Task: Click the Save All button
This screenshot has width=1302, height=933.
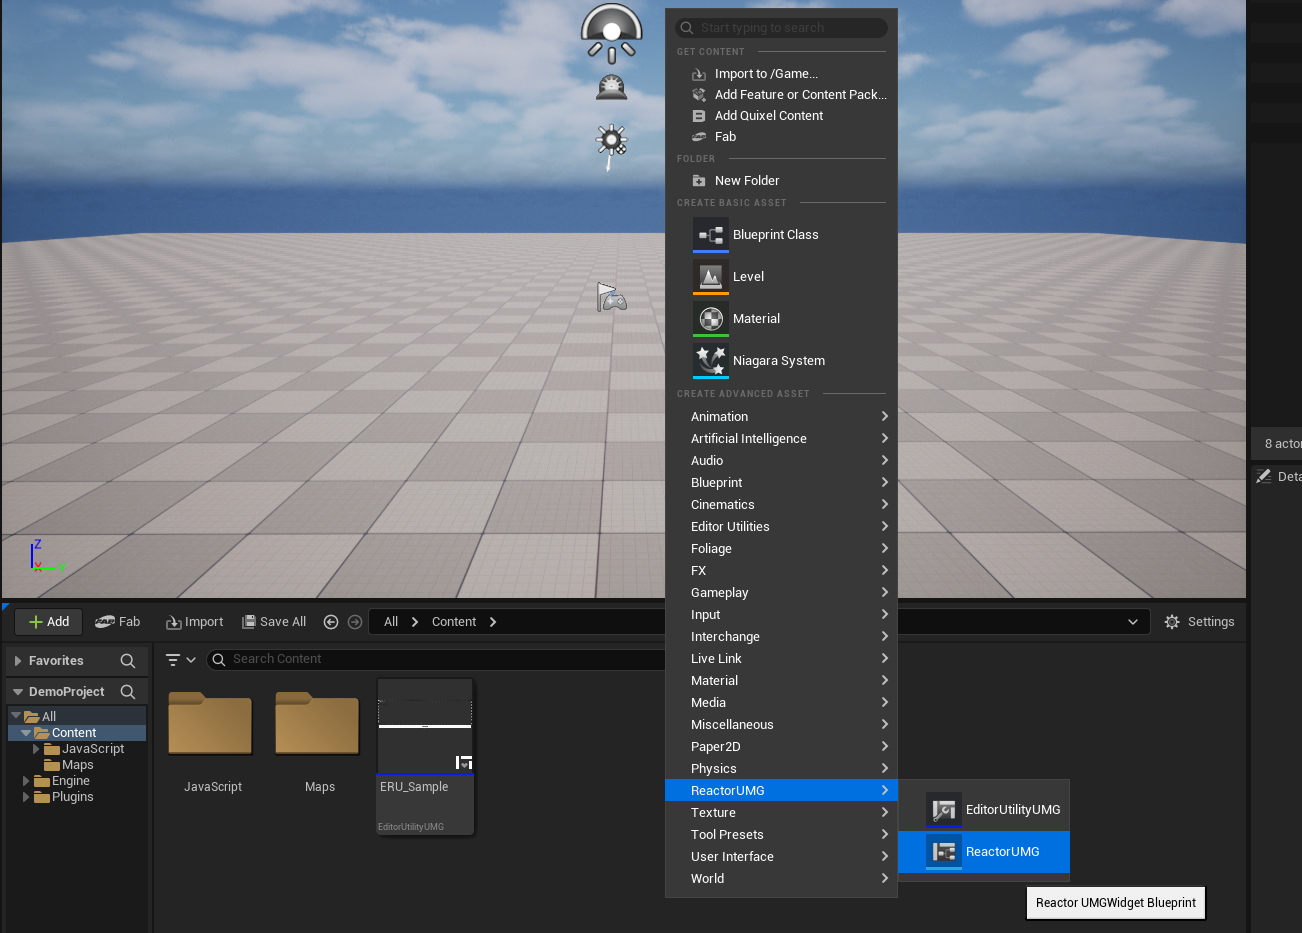Action: pyautogui.click(x=274, y=622)
